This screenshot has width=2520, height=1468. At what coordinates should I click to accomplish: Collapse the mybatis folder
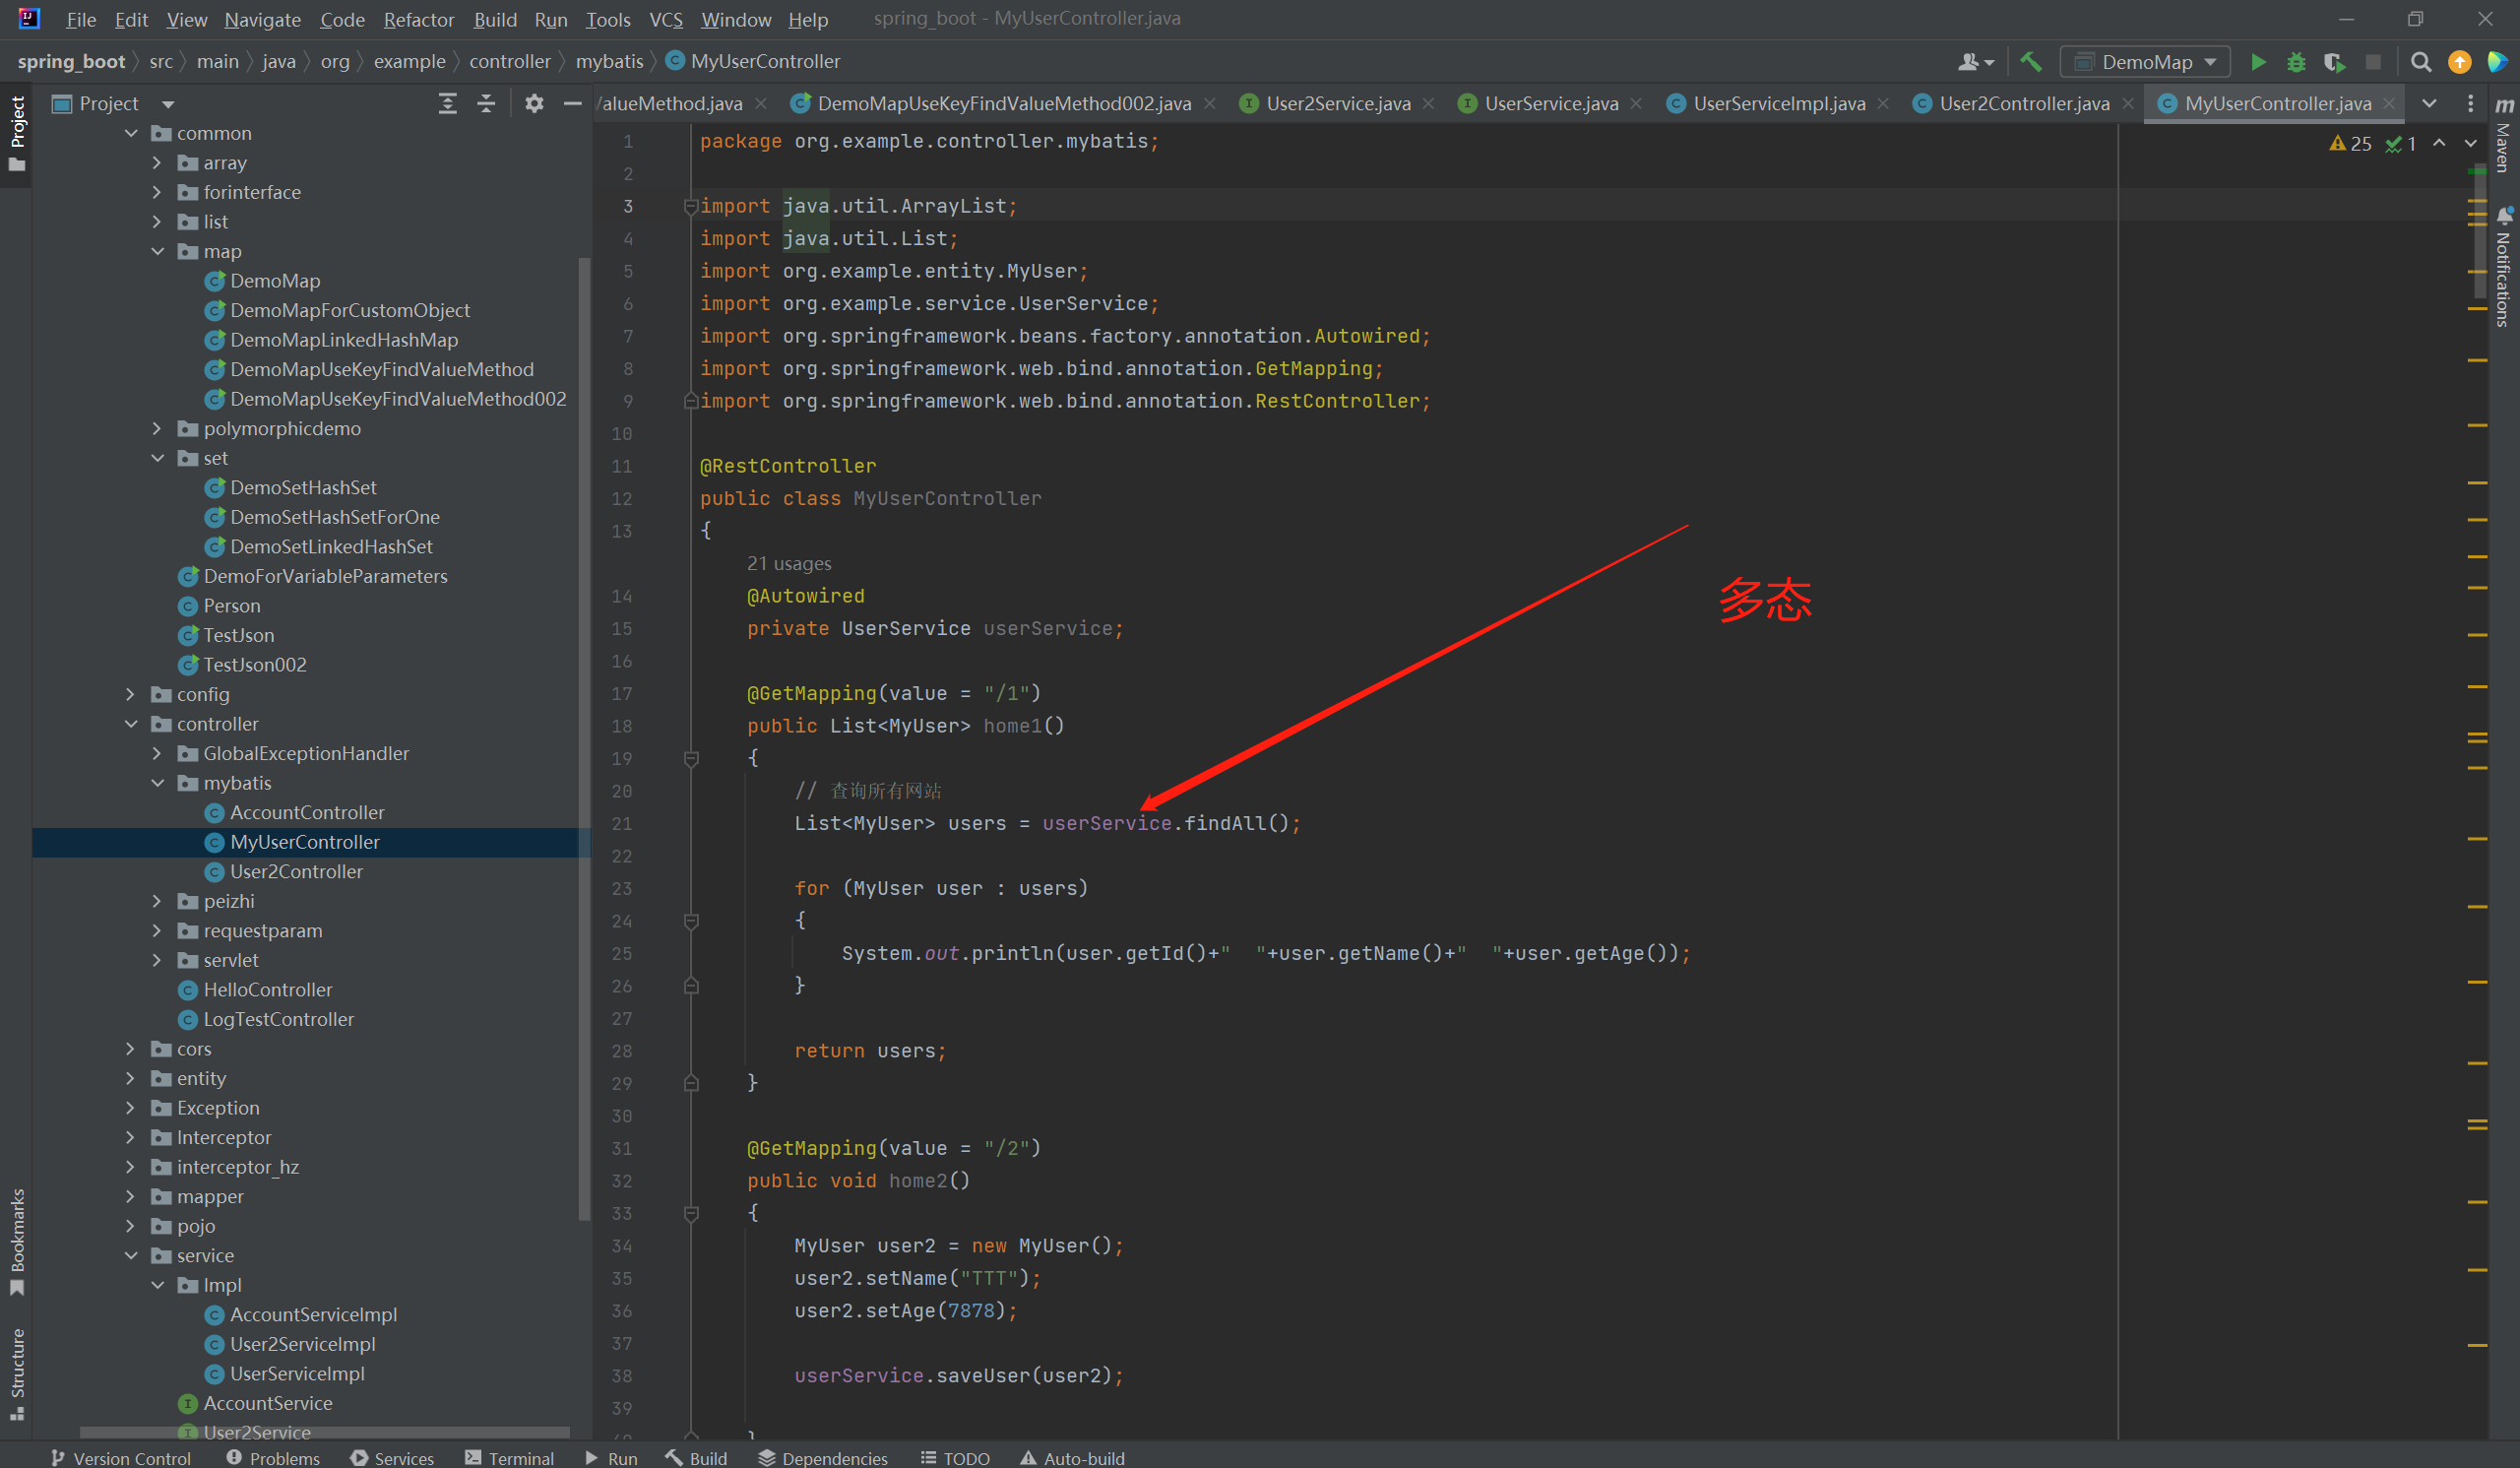(x=157, y=783)
